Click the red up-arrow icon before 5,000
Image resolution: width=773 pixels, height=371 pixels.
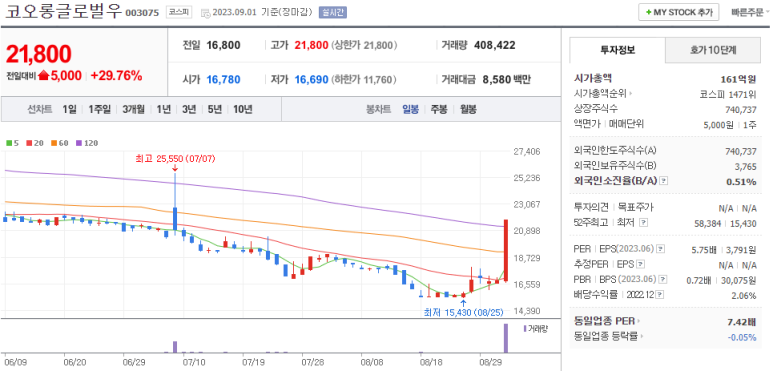click(x=44, y=75)
